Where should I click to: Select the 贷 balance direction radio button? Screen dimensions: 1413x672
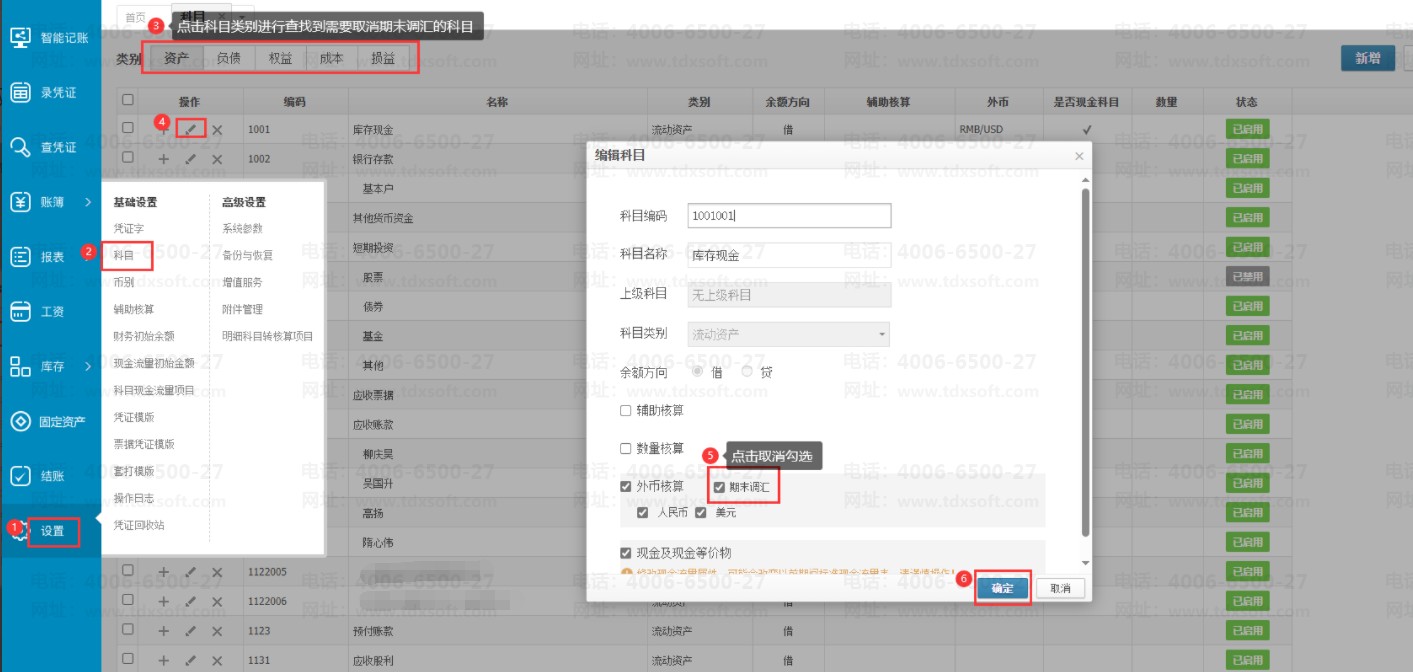pos(747,372)
